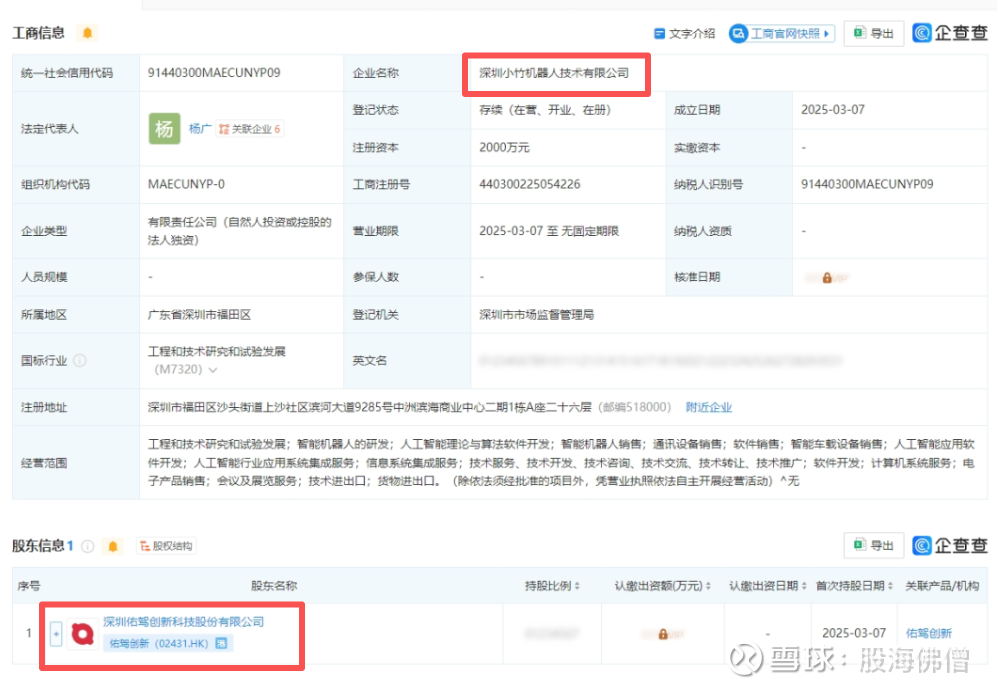Click the info icon beside 股东信息
Screen dimensions: 999x690
tap(88, 546)
